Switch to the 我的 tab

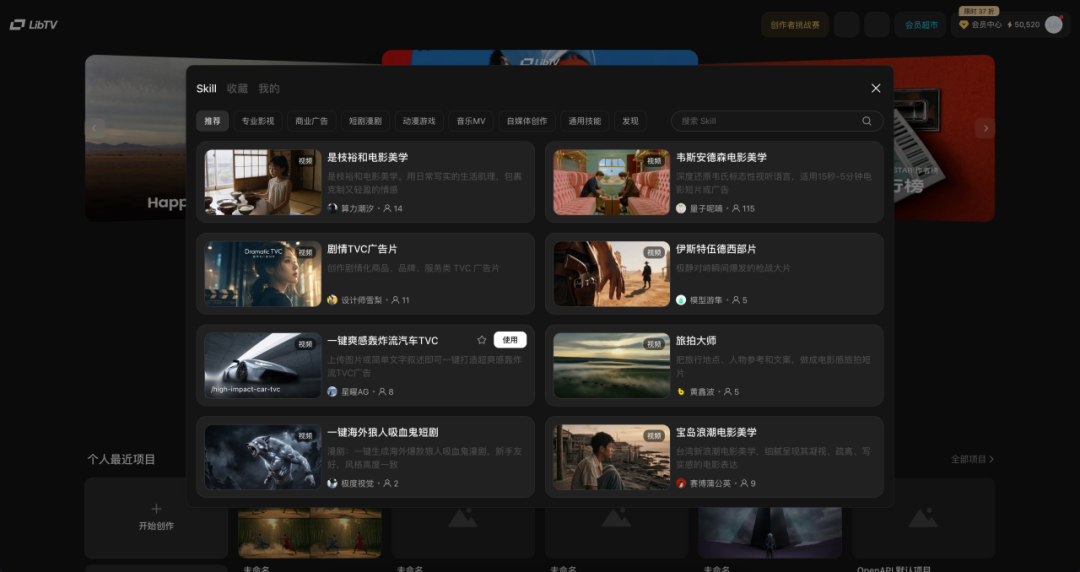click(269, 88)
